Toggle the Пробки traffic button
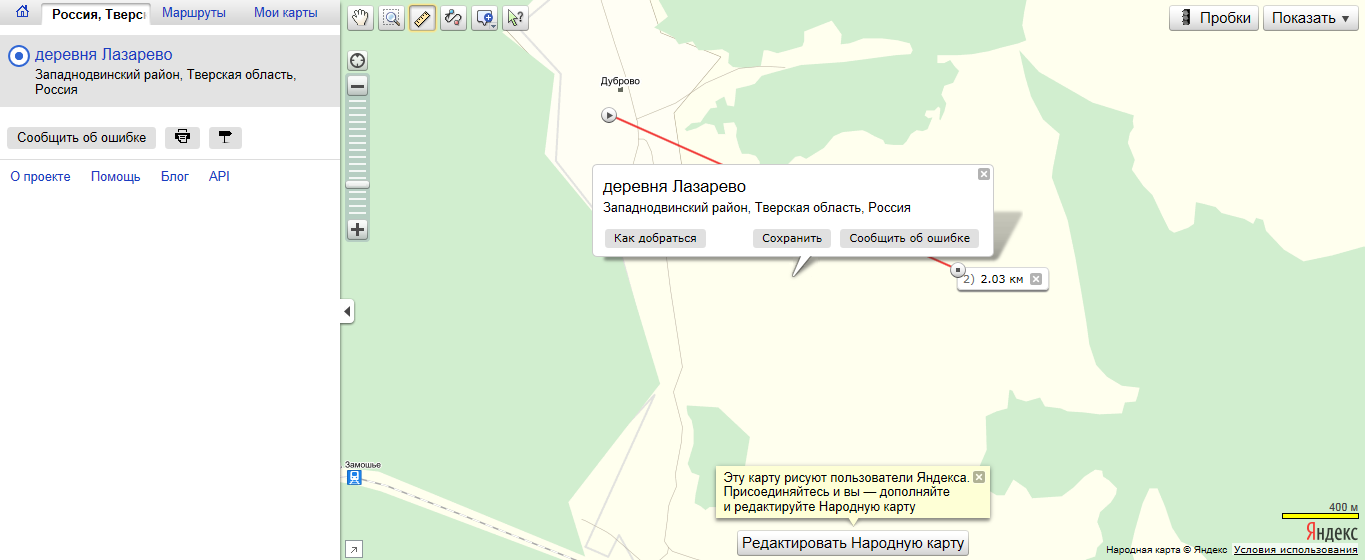1365x560 pixels. pyautogui.click(x=1214, y=17)
